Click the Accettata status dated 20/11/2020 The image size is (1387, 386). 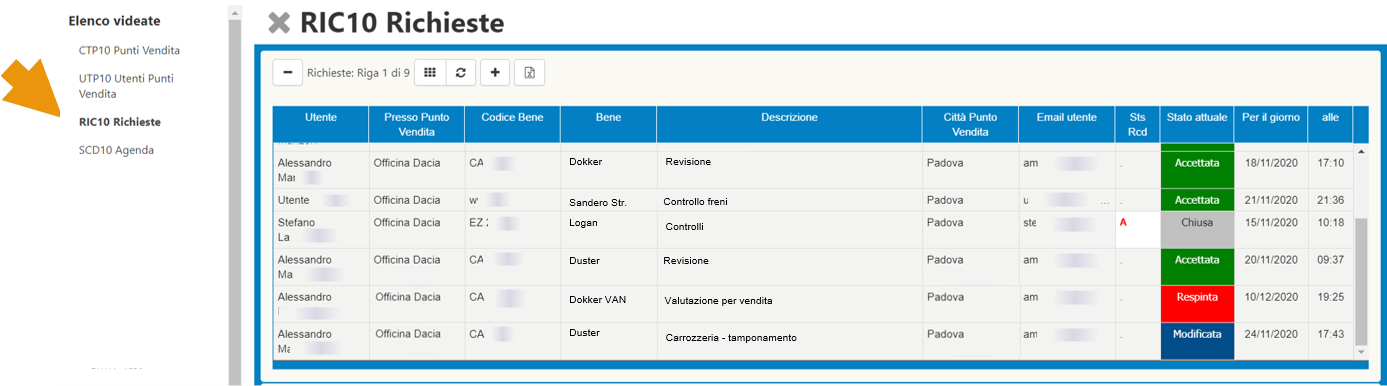tap(1197, 266)
